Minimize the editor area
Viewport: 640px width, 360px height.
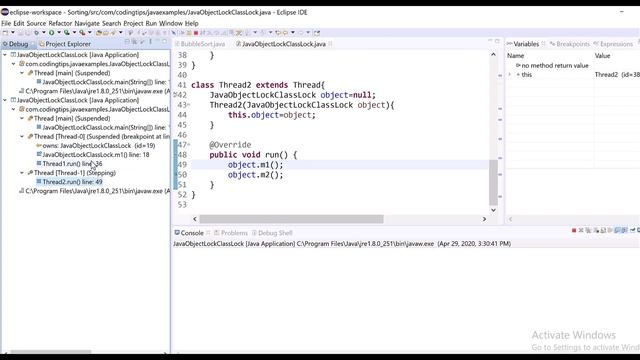click(x=490, y=41)
